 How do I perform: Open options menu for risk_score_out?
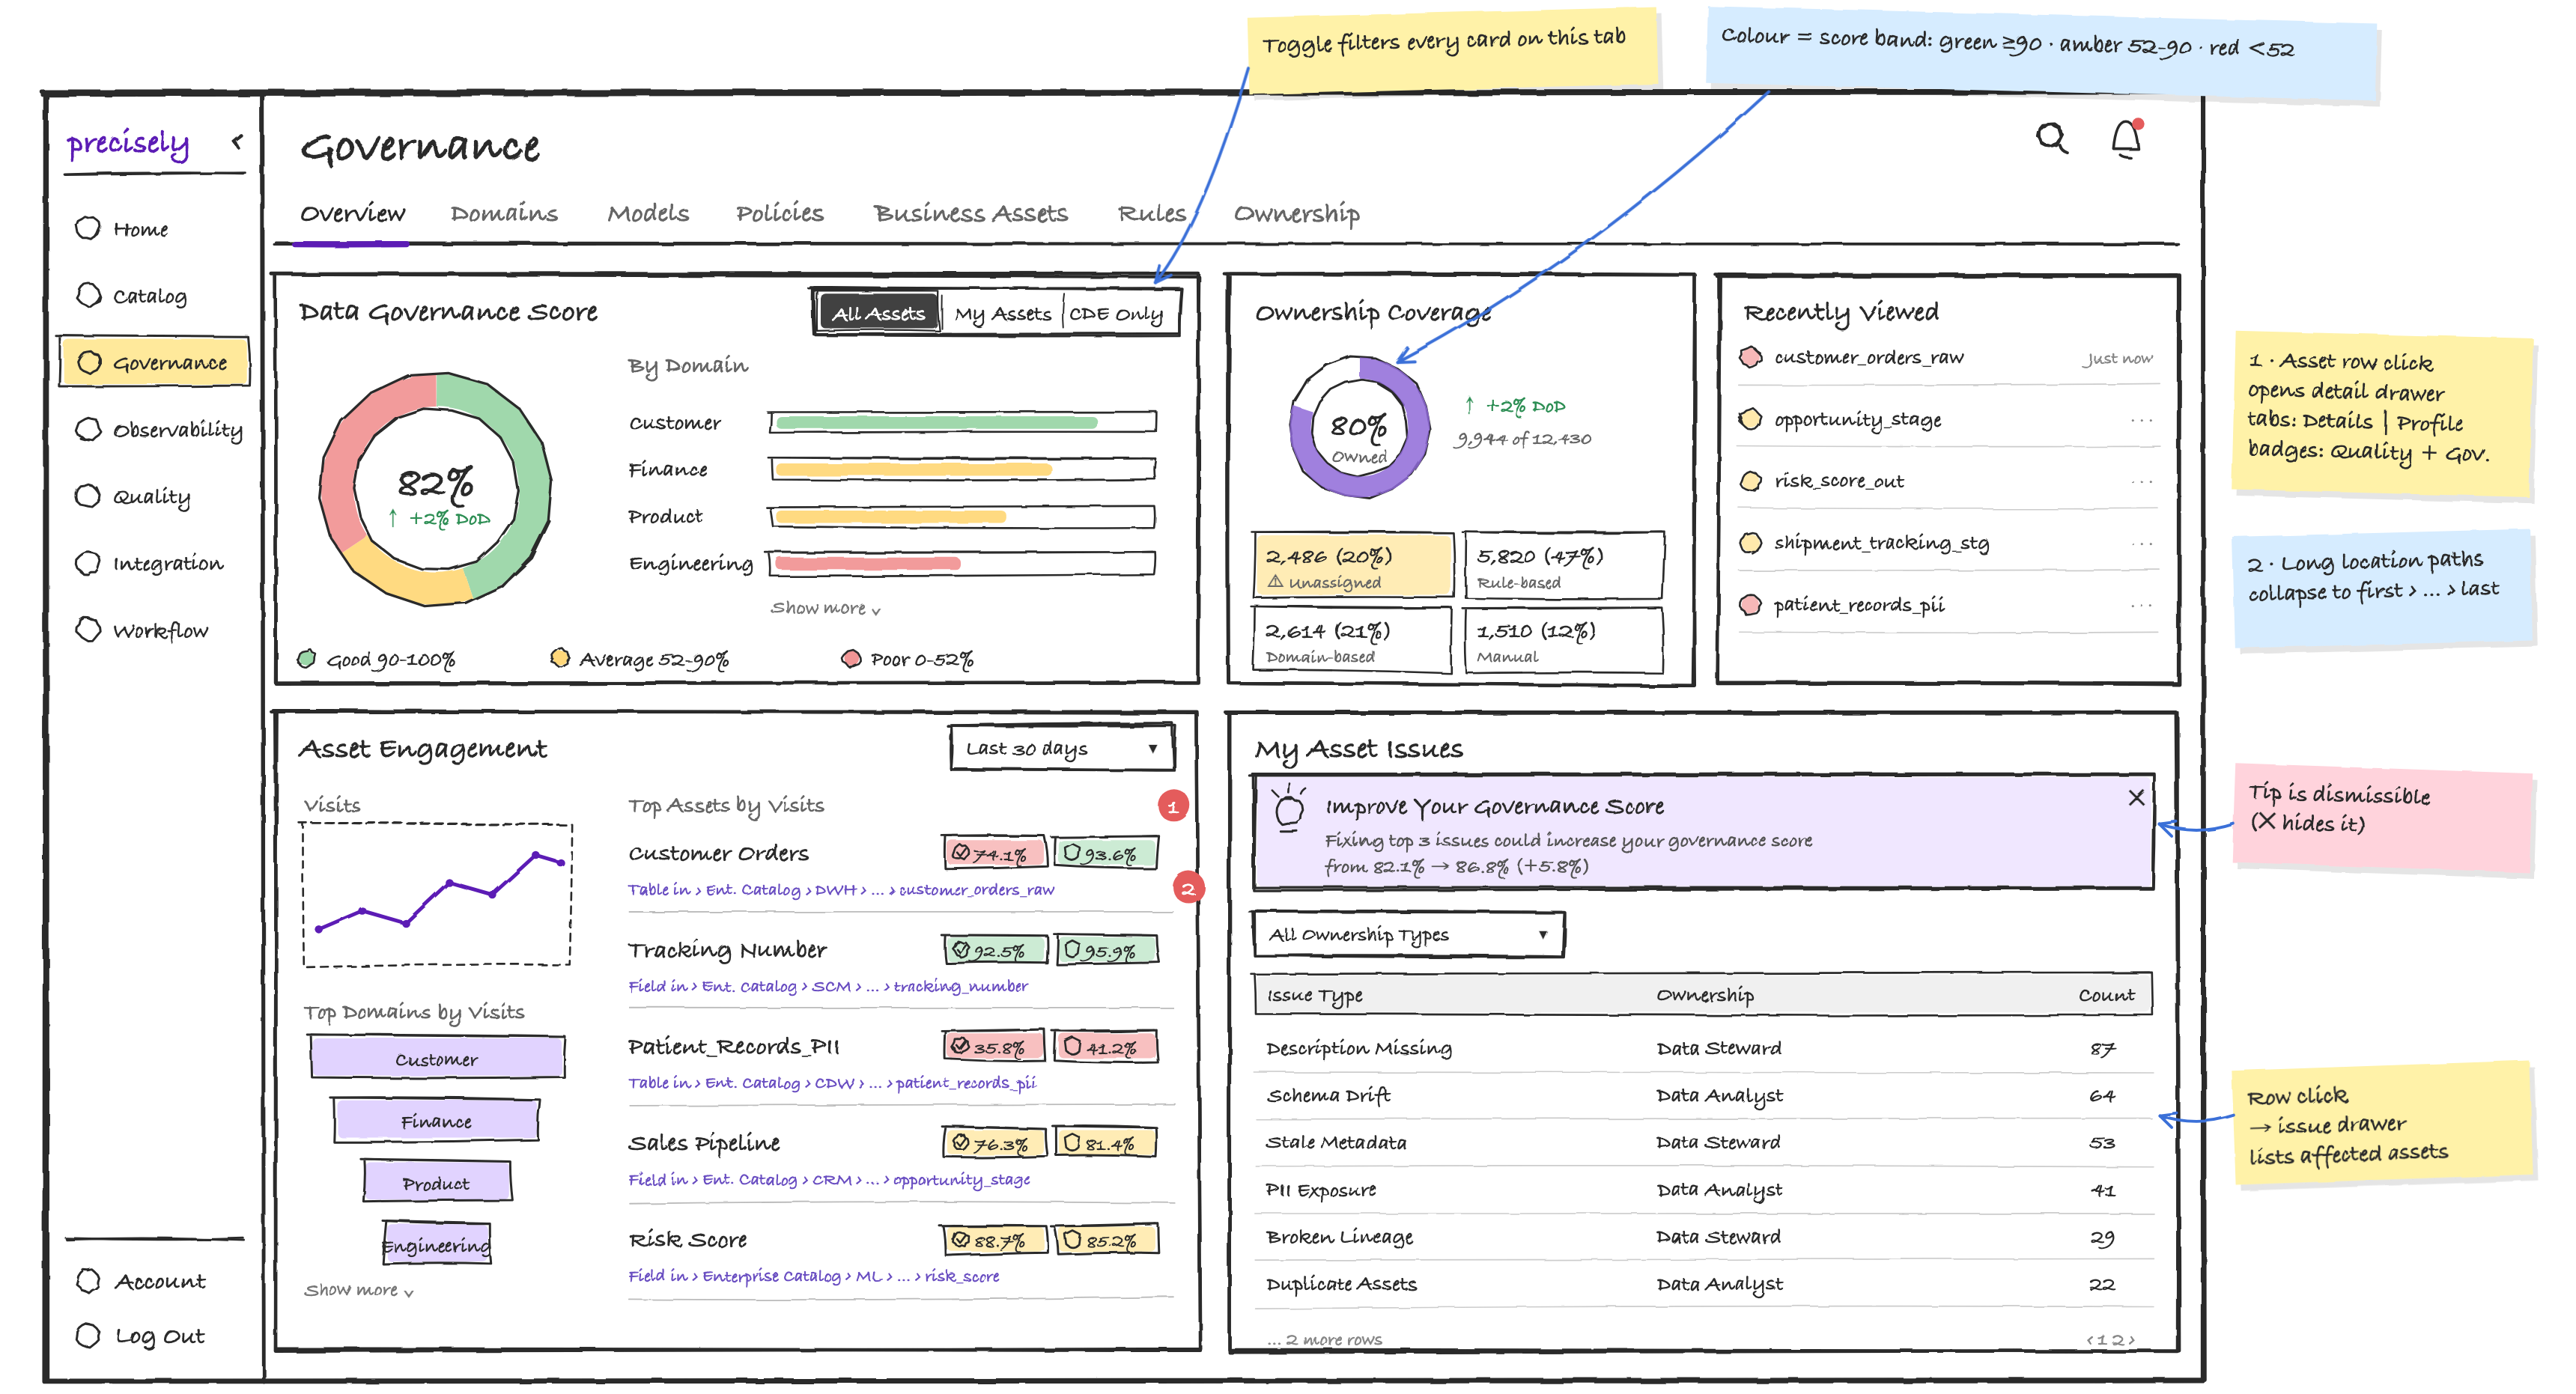coord(2141,482)
